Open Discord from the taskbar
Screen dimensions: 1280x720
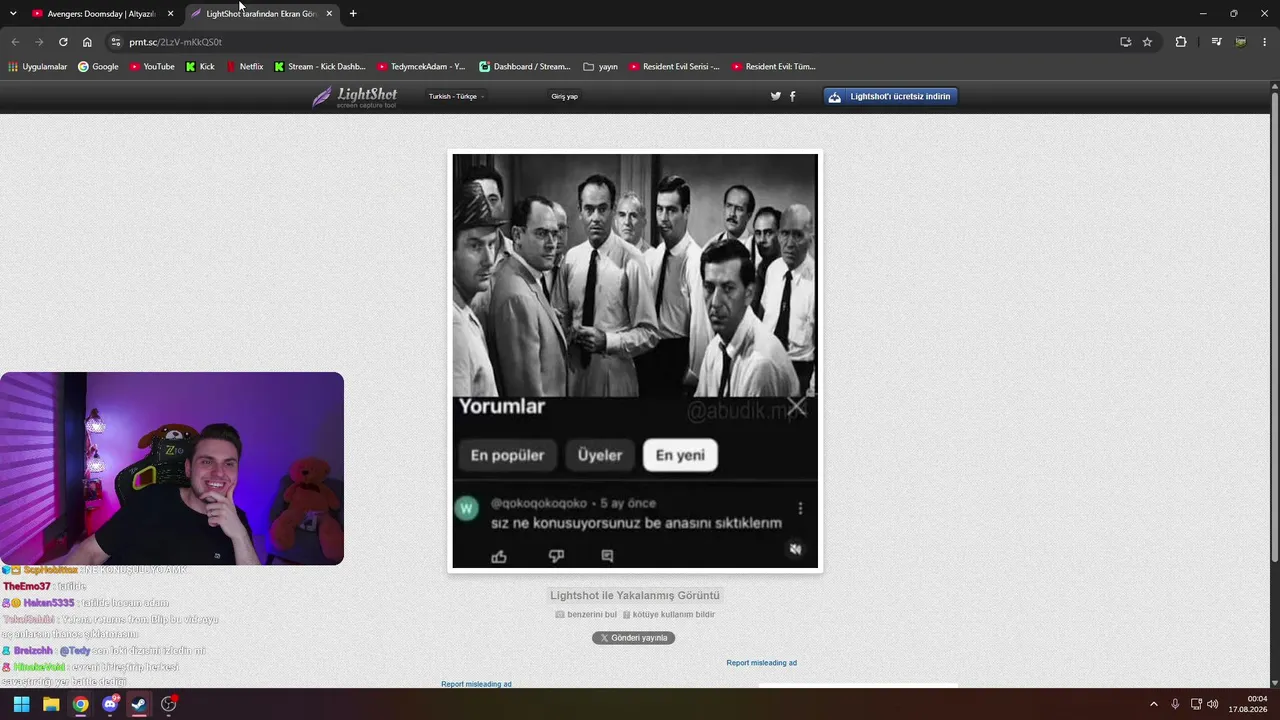110,704
